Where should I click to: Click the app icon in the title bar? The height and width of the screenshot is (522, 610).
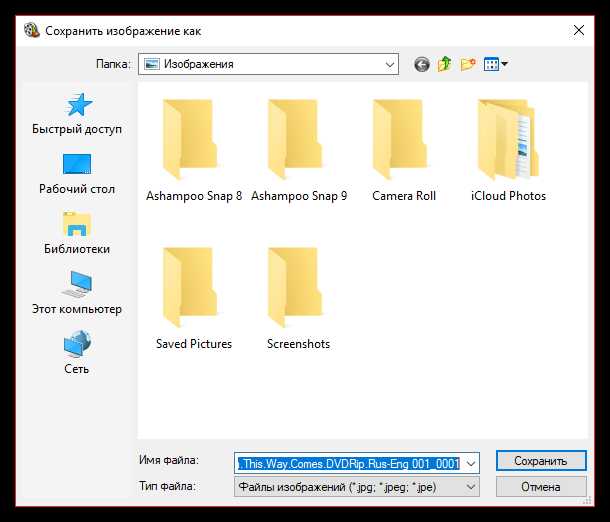click(32, 30)
